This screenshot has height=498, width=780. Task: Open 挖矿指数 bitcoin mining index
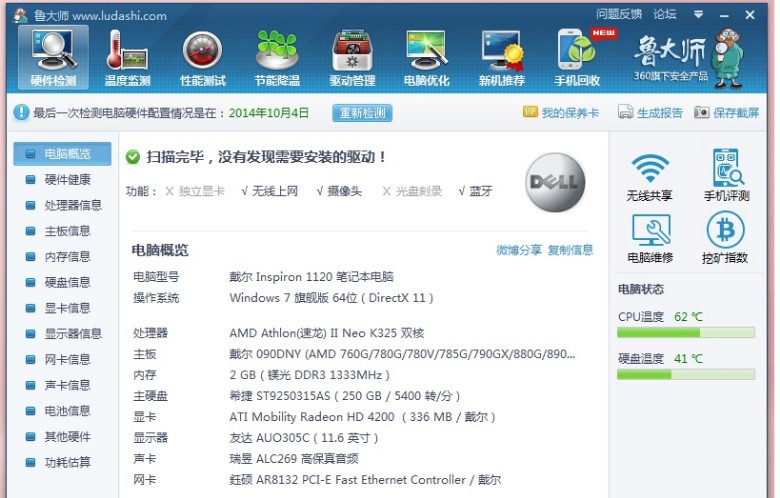[x=725, y=238]
